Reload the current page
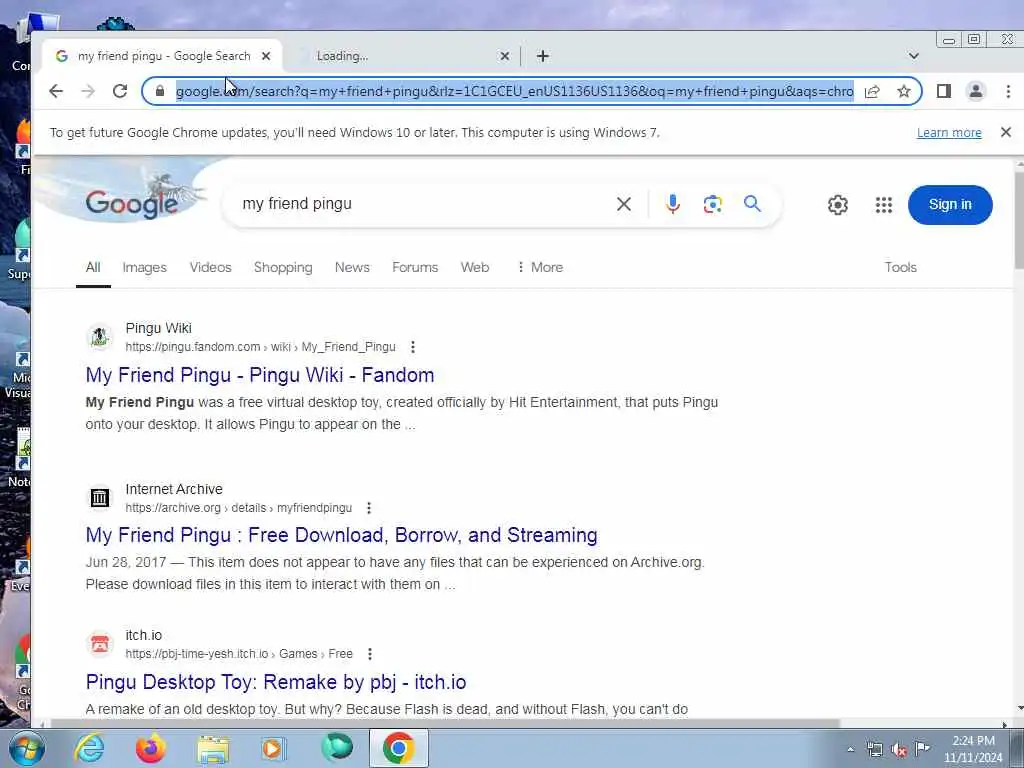Image resolution: width=1024 pixels, height=768 pixels. point(120,91)
